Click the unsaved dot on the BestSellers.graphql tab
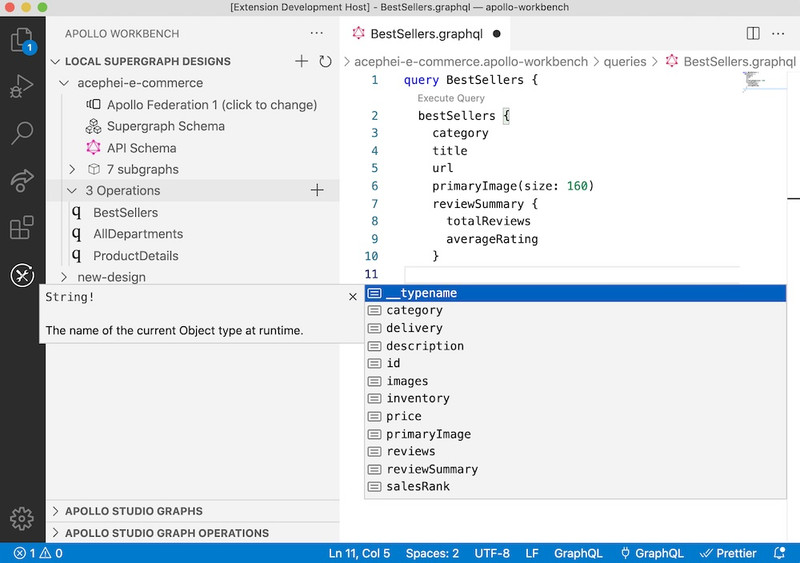 [x=497, y=34]
